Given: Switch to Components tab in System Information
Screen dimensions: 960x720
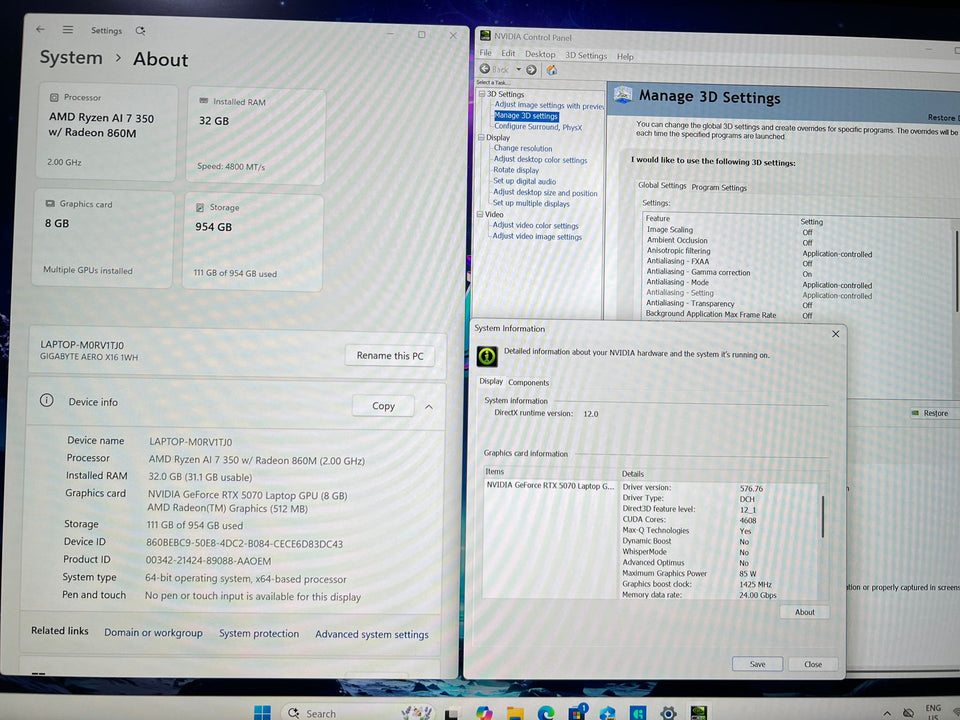Looking at the screenshot, I should click(528, 382).
